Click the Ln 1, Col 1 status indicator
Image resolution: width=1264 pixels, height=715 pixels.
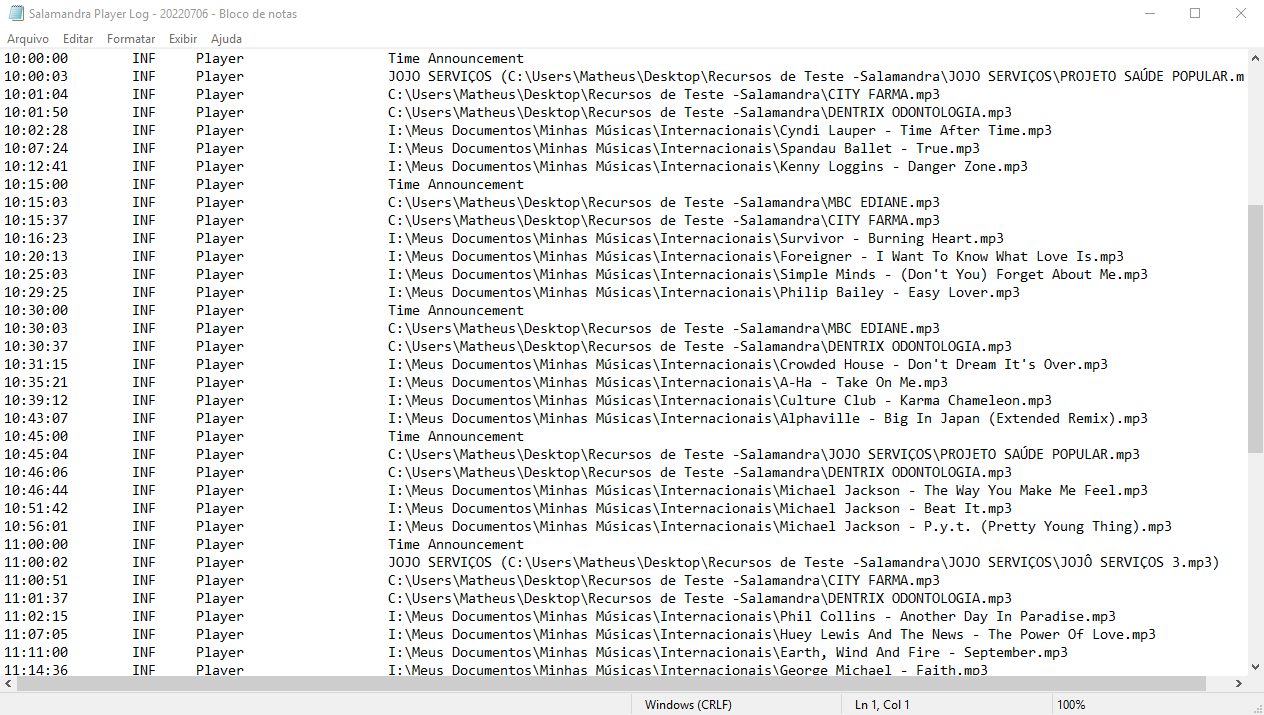[882, 705]
